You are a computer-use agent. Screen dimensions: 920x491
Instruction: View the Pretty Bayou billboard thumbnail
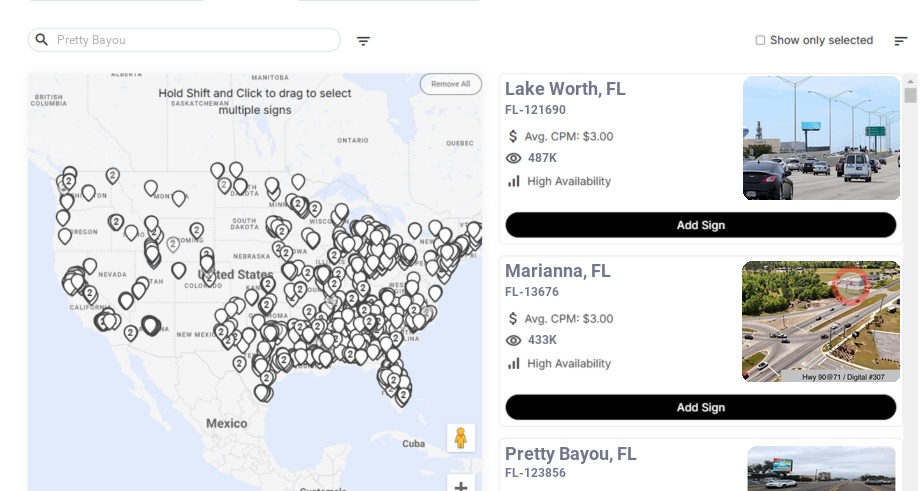(821, 469)
